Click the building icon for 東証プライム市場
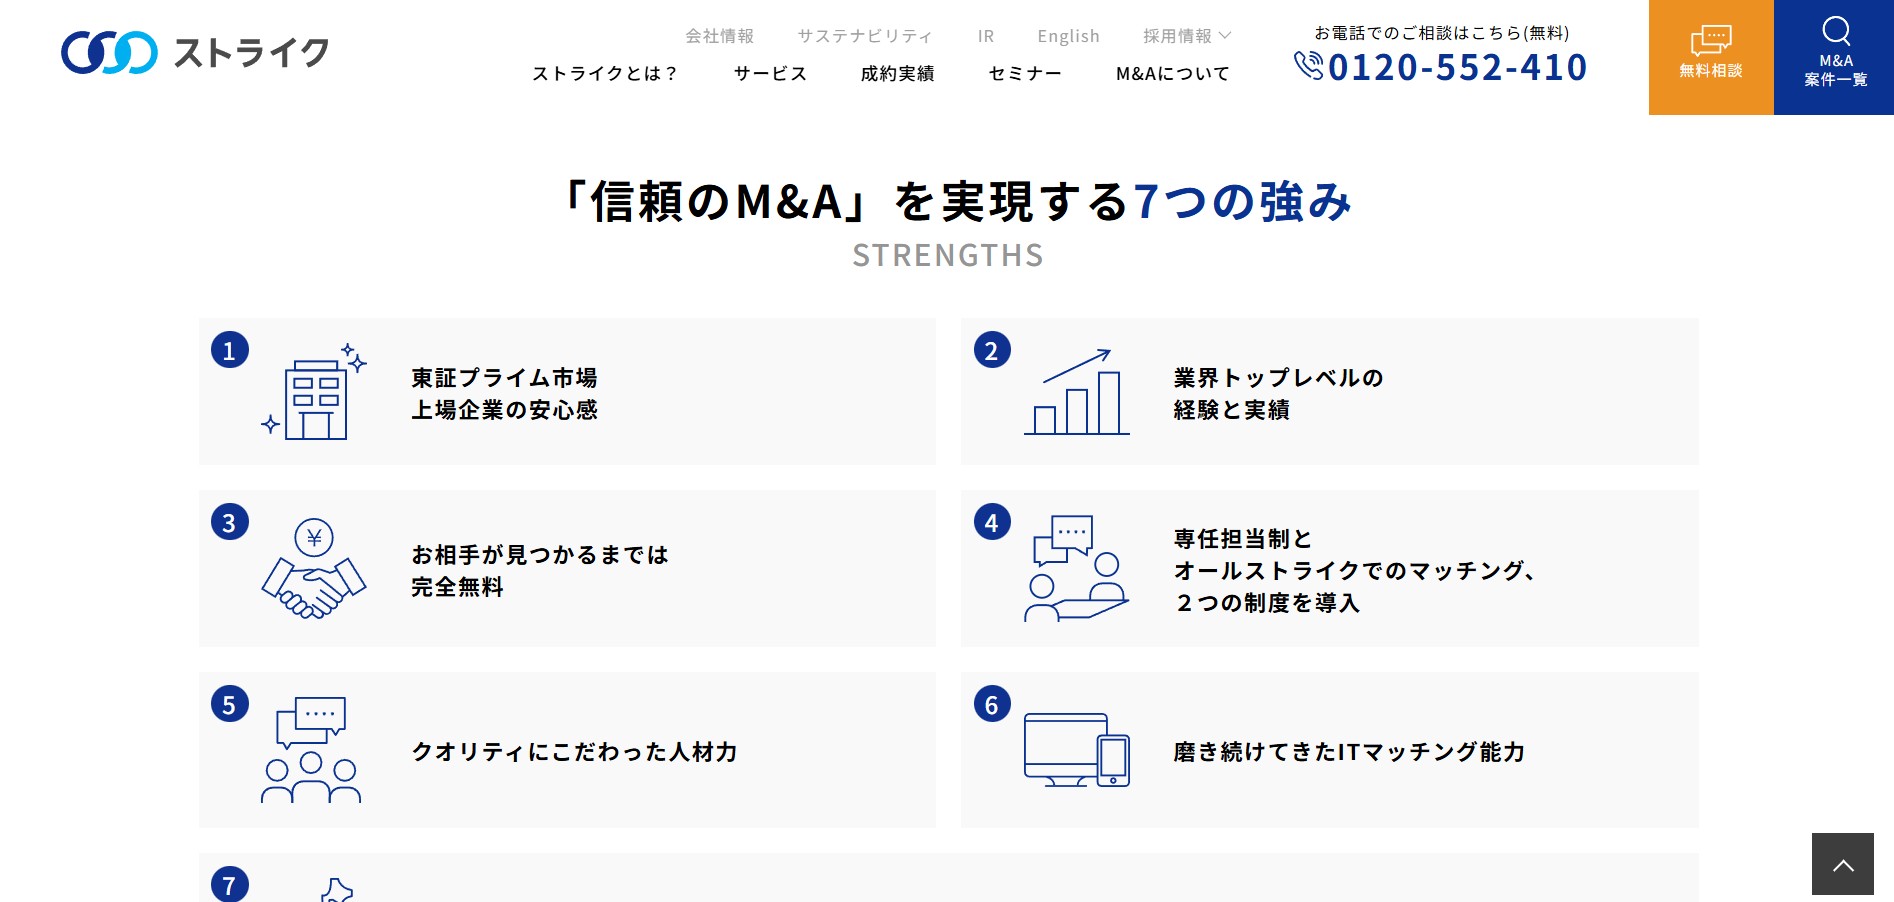This screenshot has width=1894, height=902. (314, 391)
